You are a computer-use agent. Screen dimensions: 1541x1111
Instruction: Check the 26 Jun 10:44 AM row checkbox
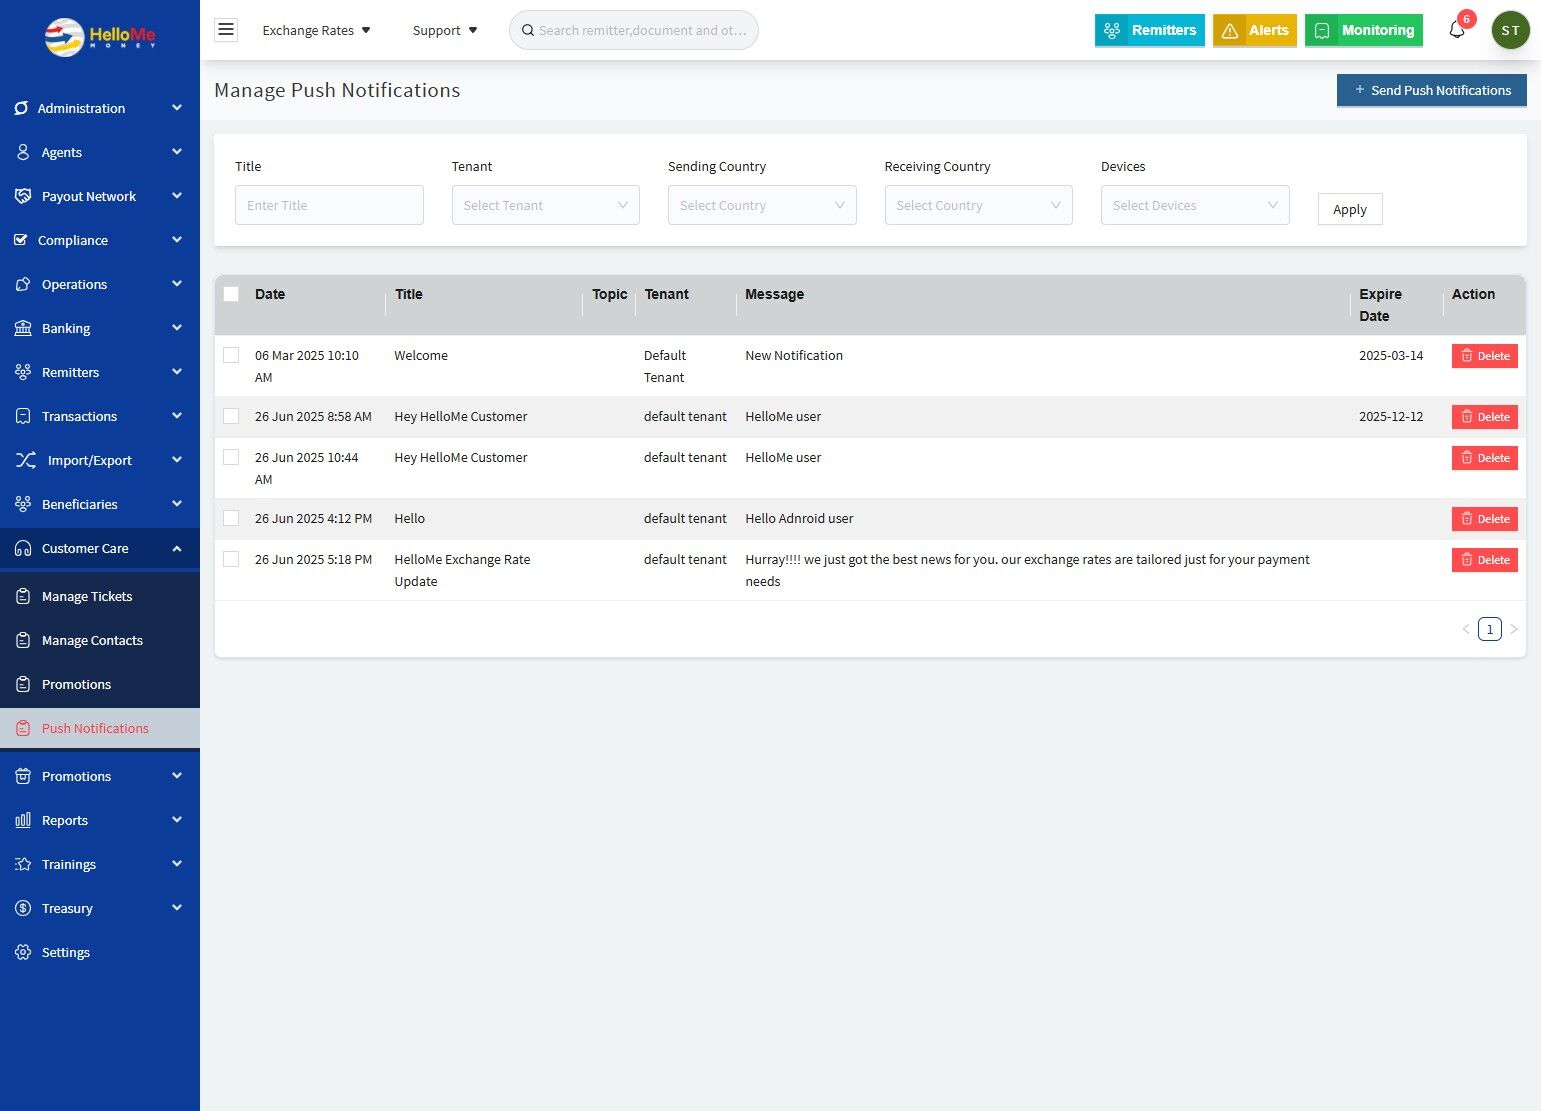click(231, 457)
